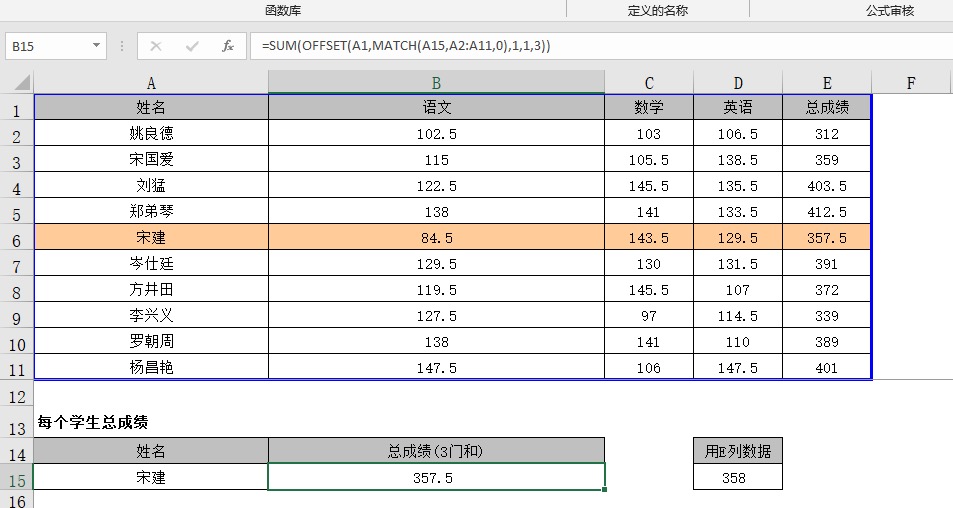The image size is (953, 508).
Task: Select column A header
Action: pyautogui.click(x=151, y=83)
